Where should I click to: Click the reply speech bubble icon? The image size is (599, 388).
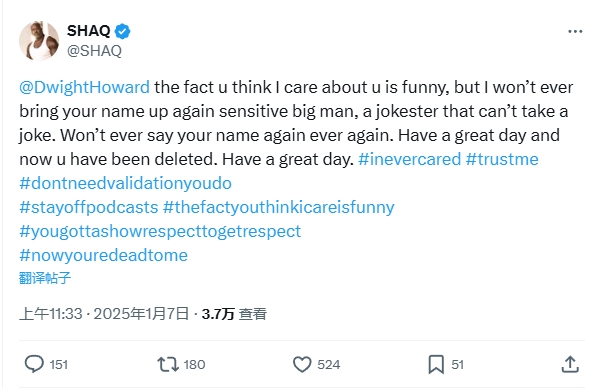(34, 364)
